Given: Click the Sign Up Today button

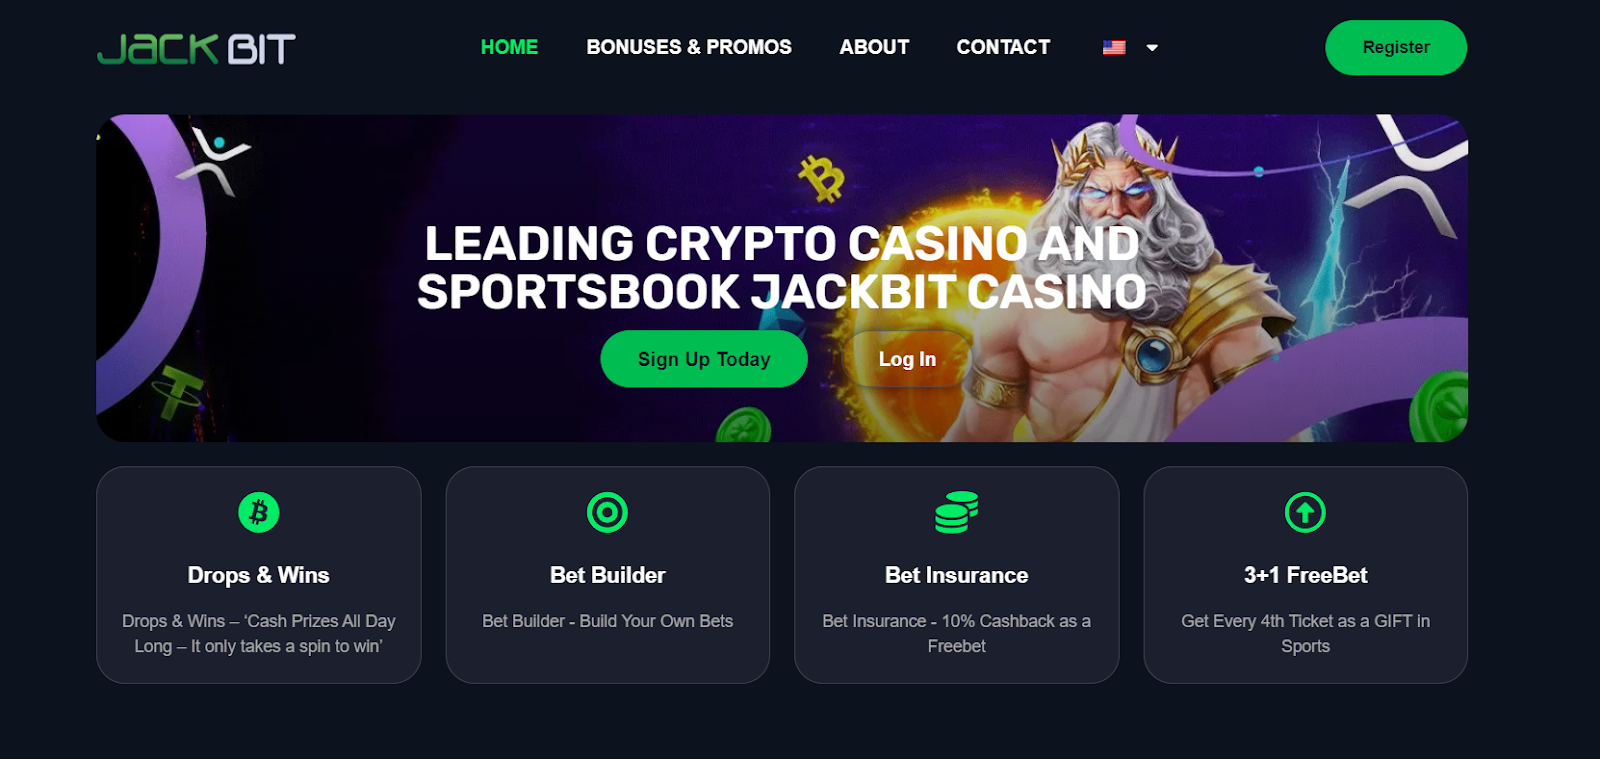Looking at the screenshot, I should pos(704,359).
